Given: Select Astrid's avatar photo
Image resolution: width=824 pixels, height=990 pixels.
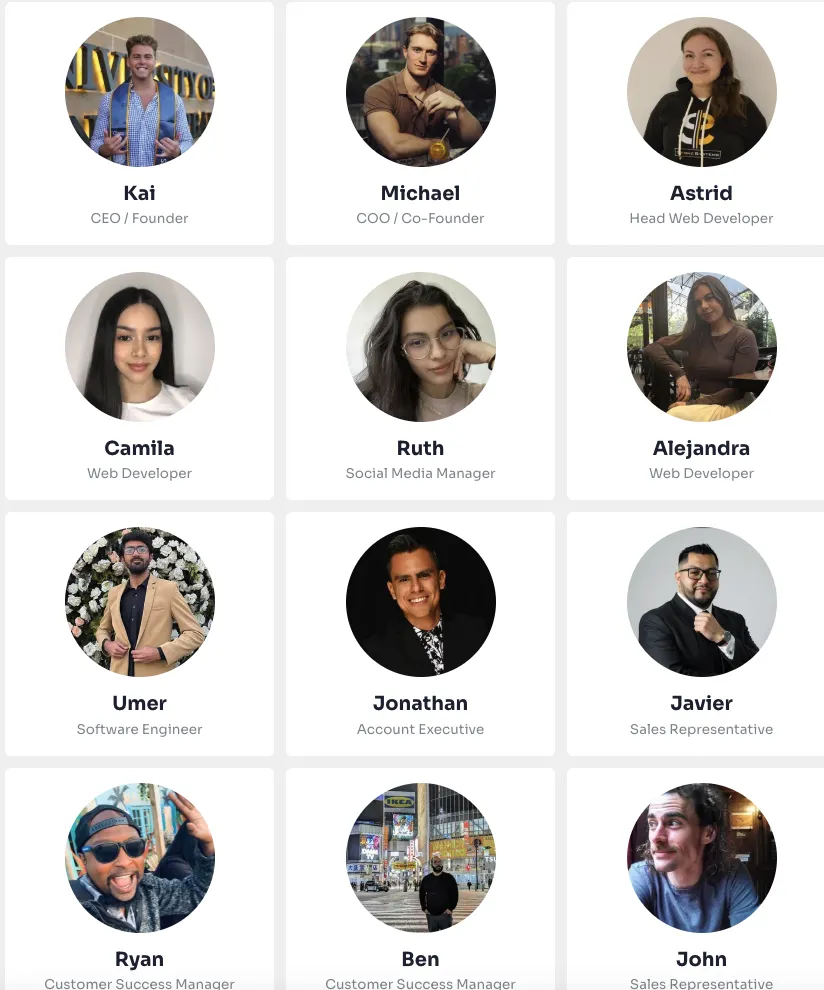Looking at the screenshot, I should [x=702, y=92].
